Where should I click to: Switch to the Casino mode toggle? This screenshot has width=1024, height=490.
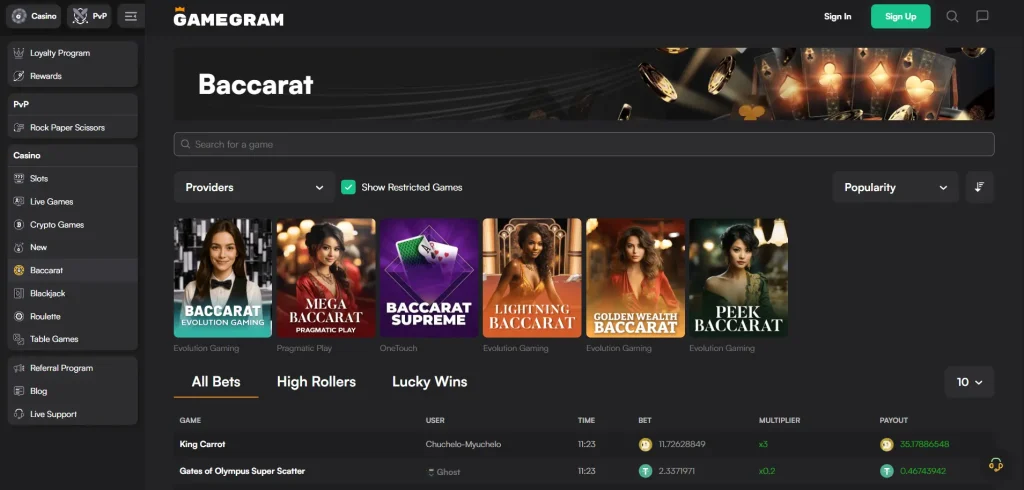(34, 16)
